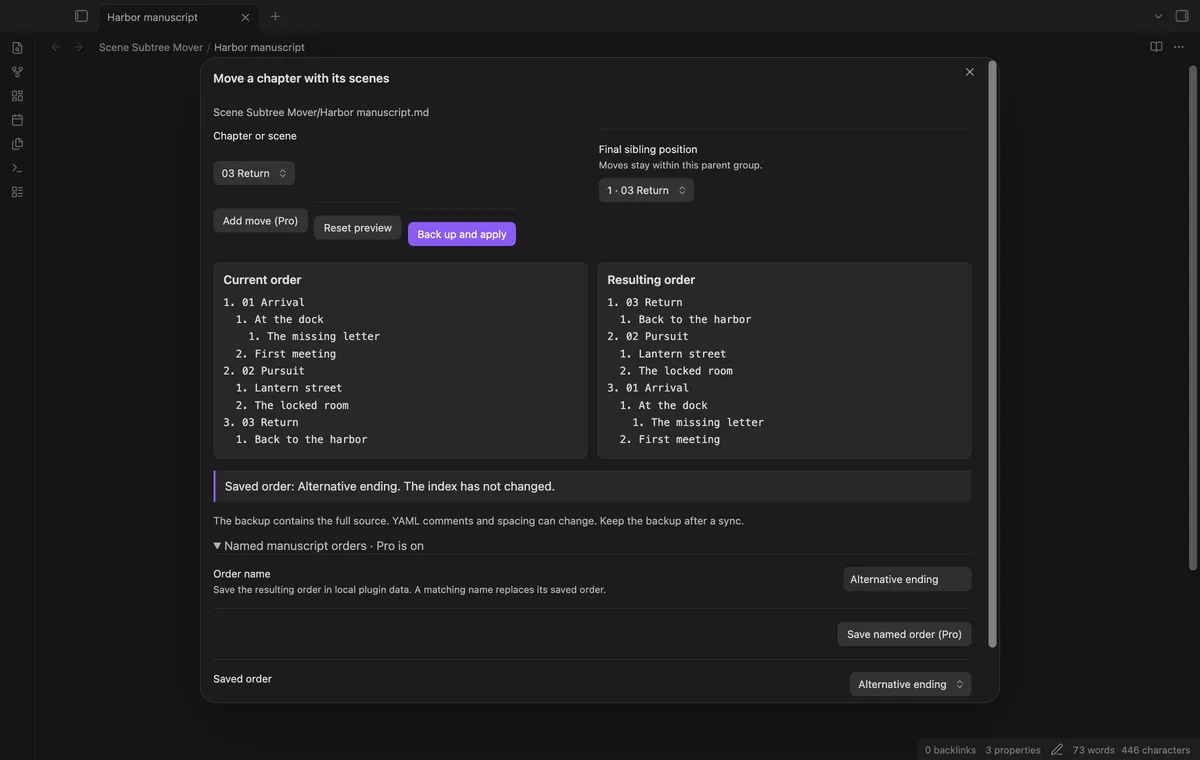Open command palette terminal icon in ribbon
1200x760 pixels.
click(x=17, y=168)
